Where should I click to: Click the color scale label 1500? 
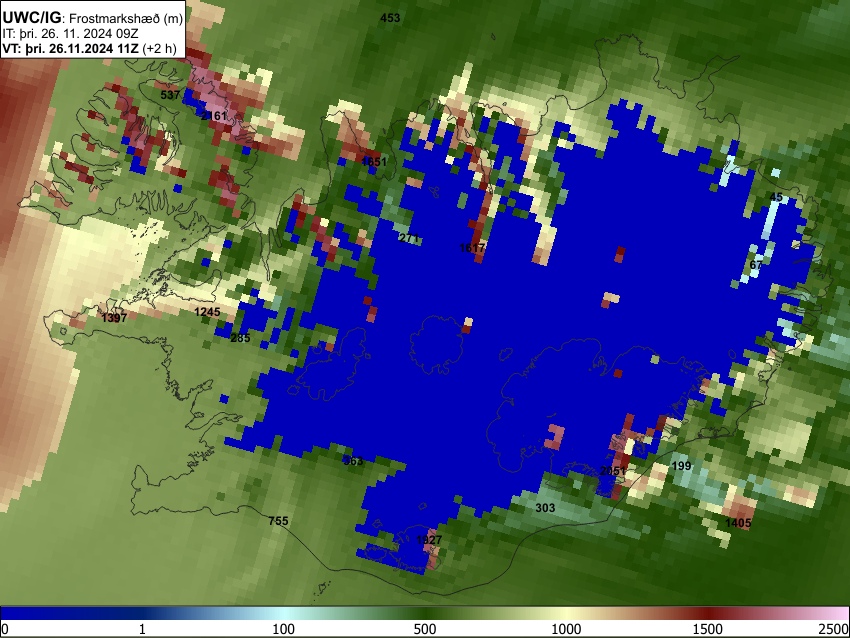tap(708, 629)
